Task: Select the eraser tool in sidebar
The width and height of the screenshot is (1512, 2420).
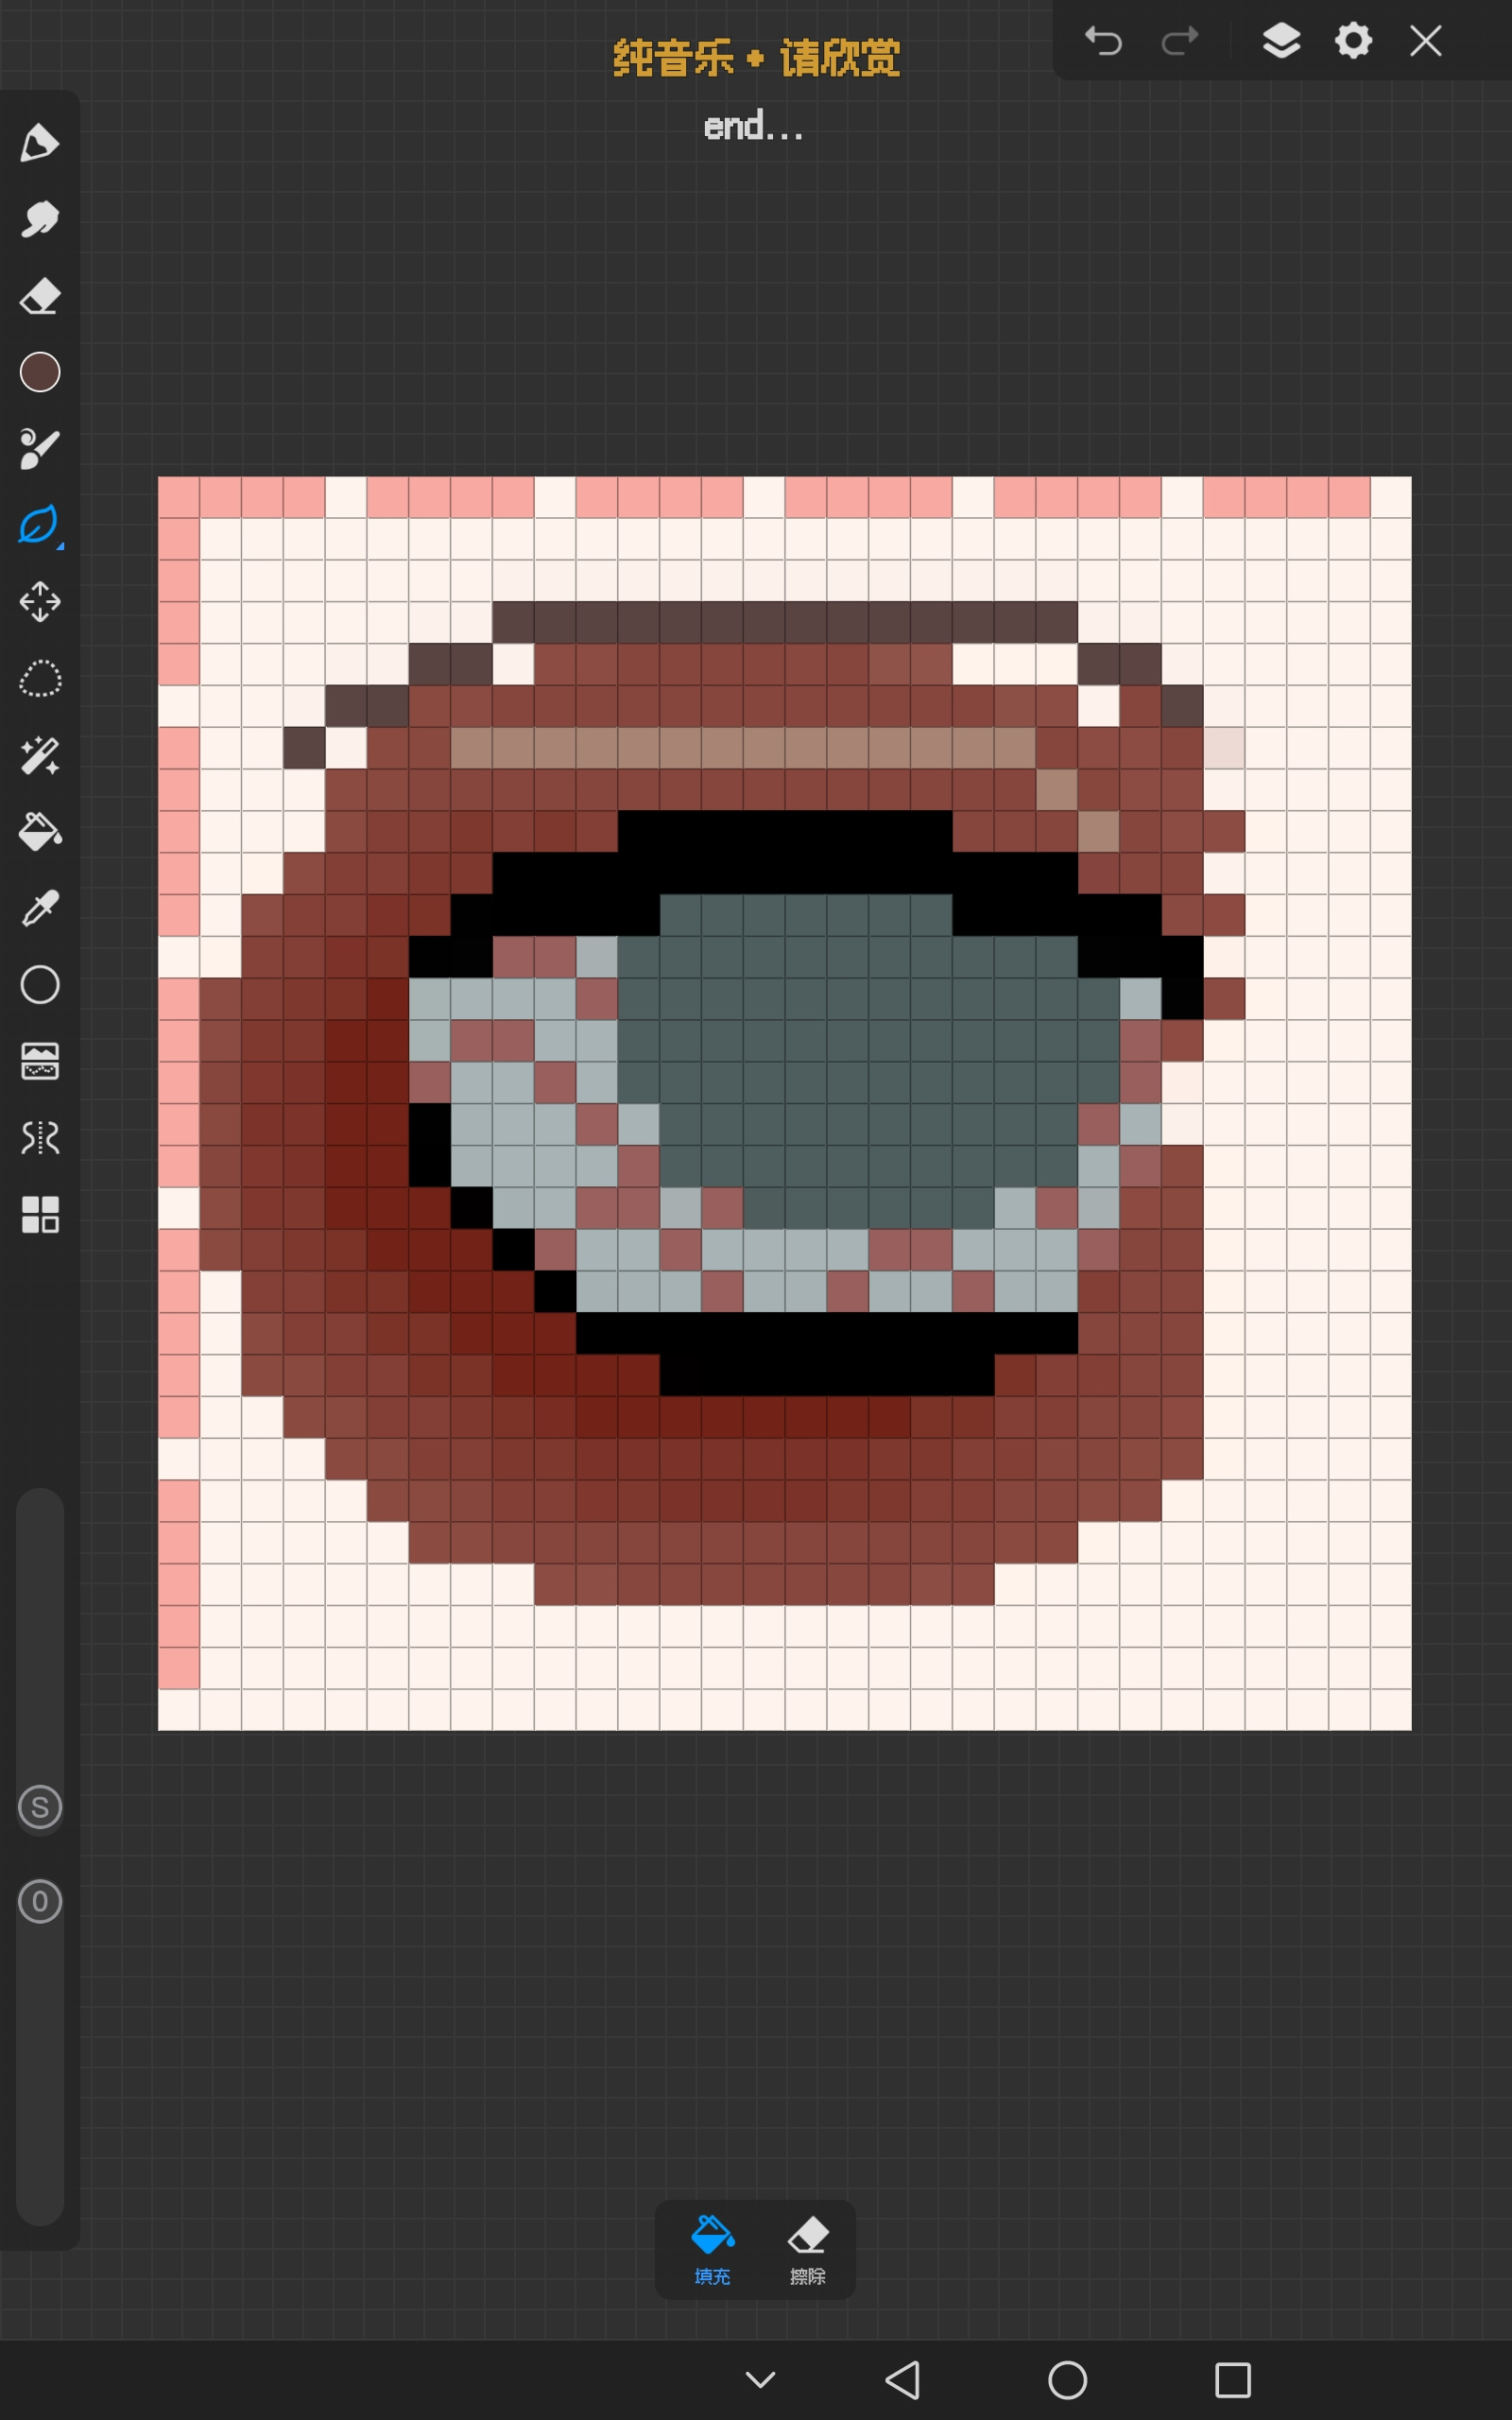Action: (40, 296)
